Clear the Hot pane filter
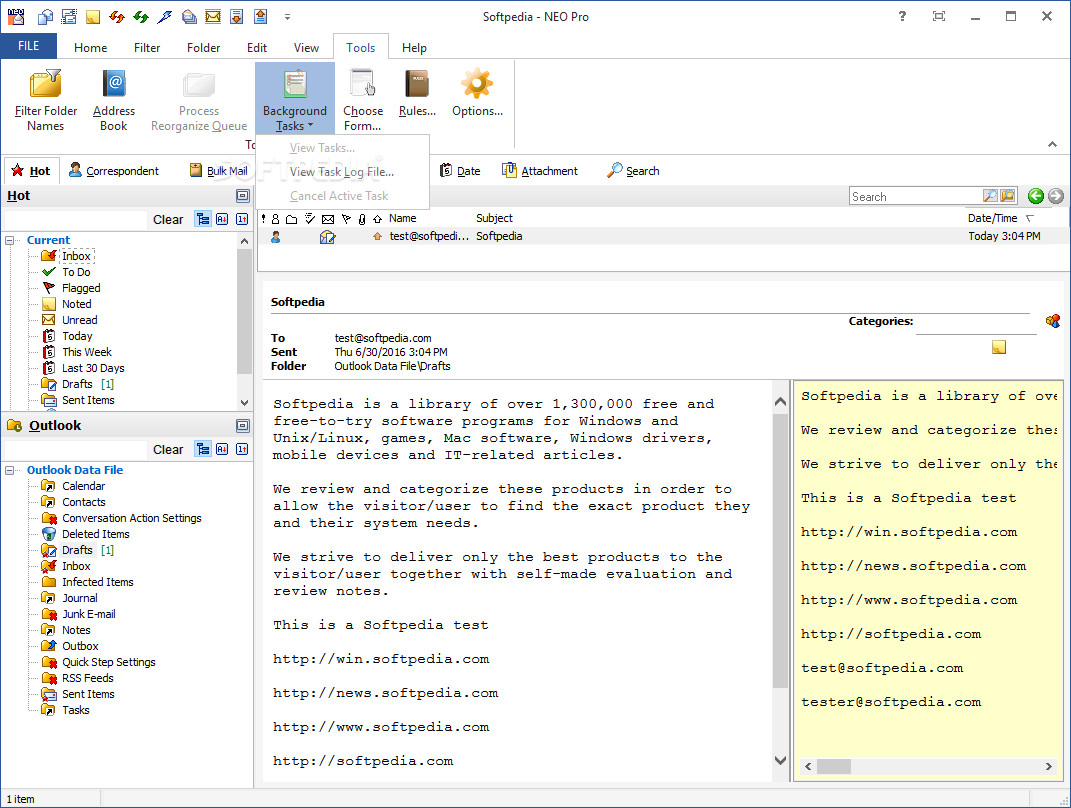This screenshot has width=1071, height=808. [x=168, y=220]
